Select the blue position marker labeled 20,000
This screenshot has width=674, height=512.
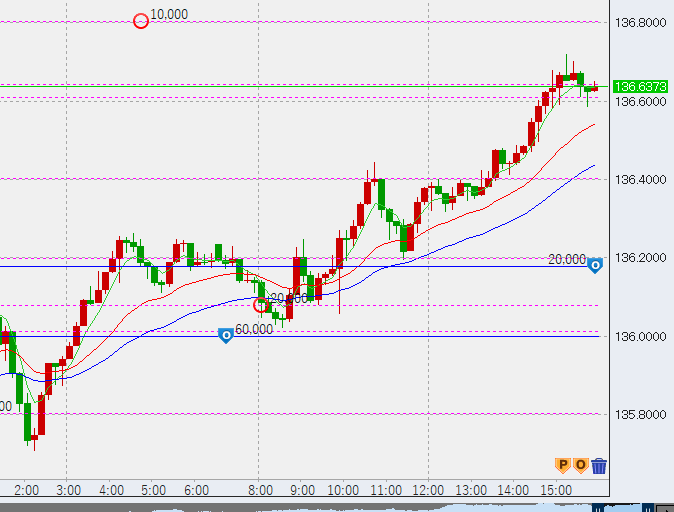[596, 266]
